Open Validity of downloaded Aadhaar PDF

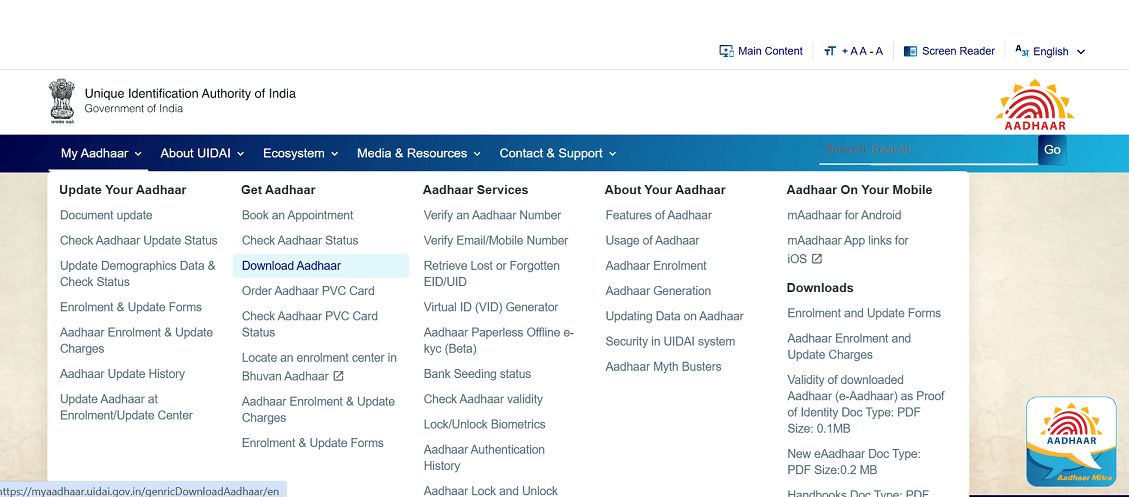point(866,404)
